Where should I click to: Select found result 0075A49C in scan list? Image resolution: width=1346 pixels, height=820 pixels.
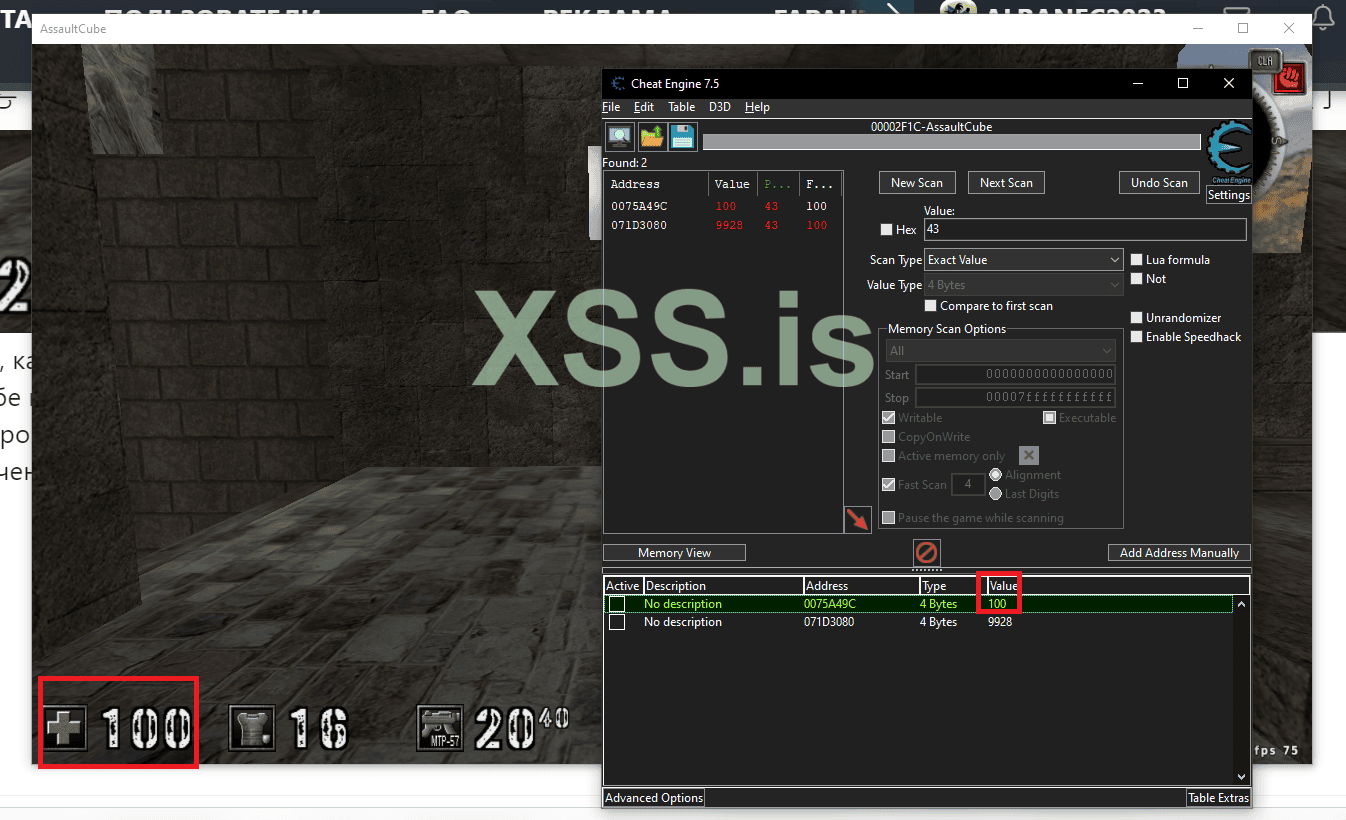click(724, 207)
